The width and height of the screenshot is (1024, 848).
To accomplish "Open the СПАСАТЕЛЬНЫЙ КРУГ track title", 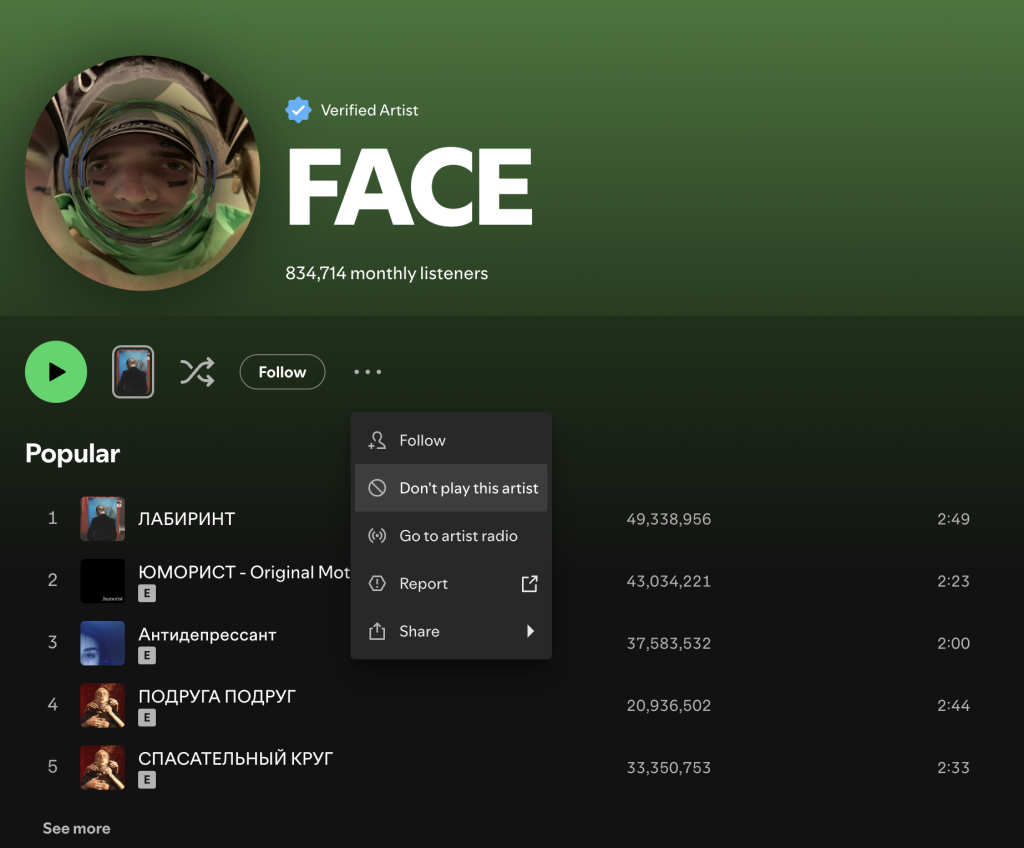I will [x=235, y=758].
